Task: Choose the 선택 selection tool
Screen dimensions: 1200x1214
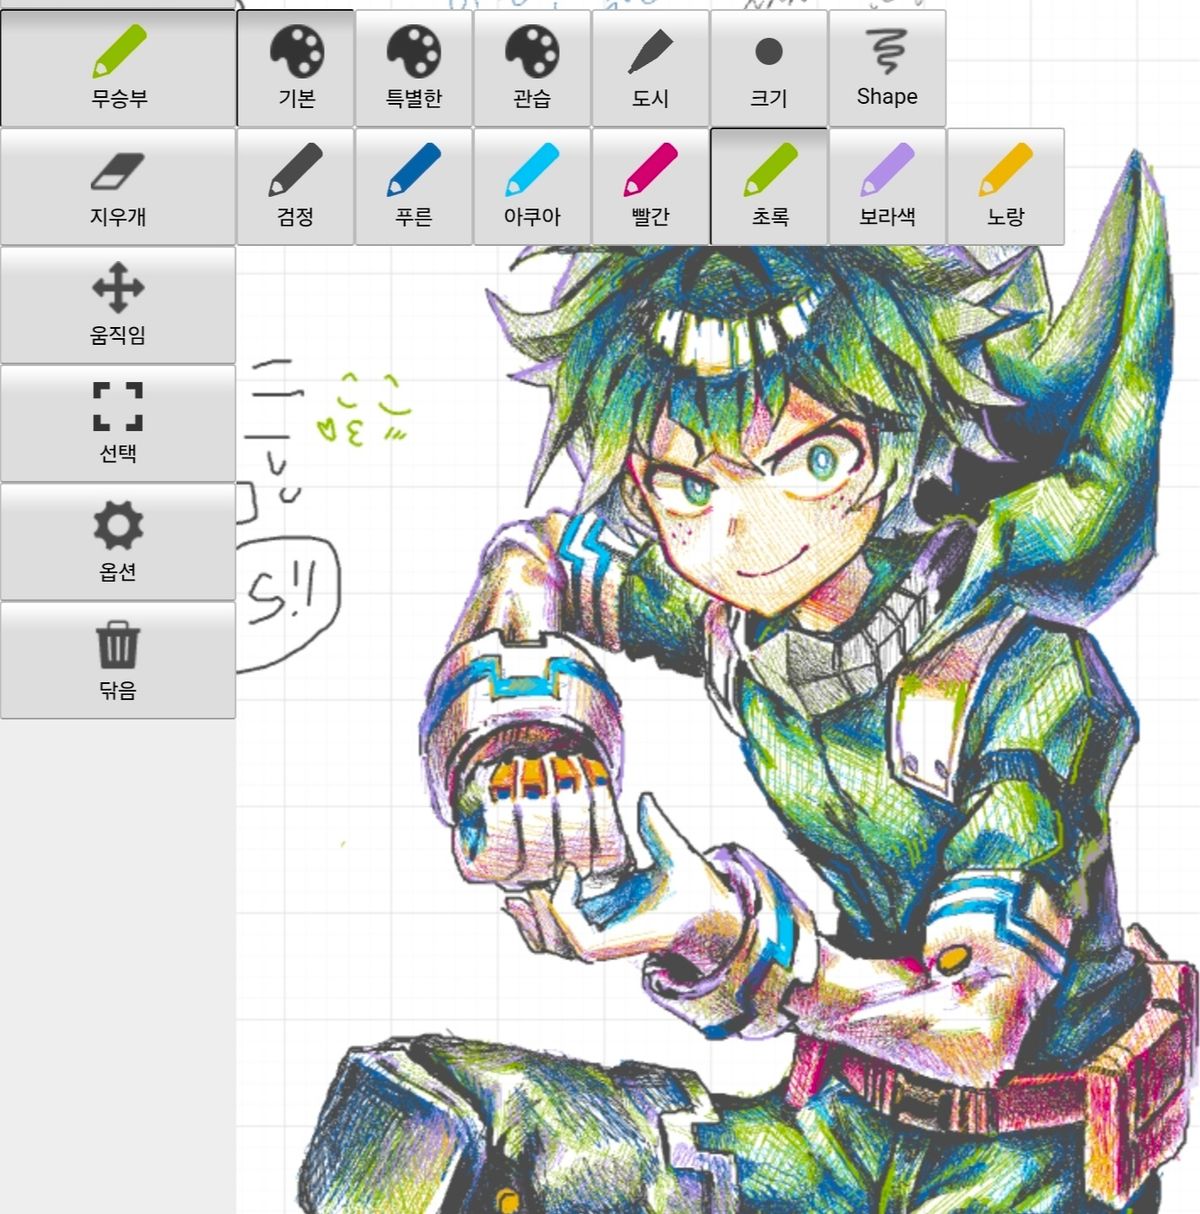Action: [x=118, y=423]
